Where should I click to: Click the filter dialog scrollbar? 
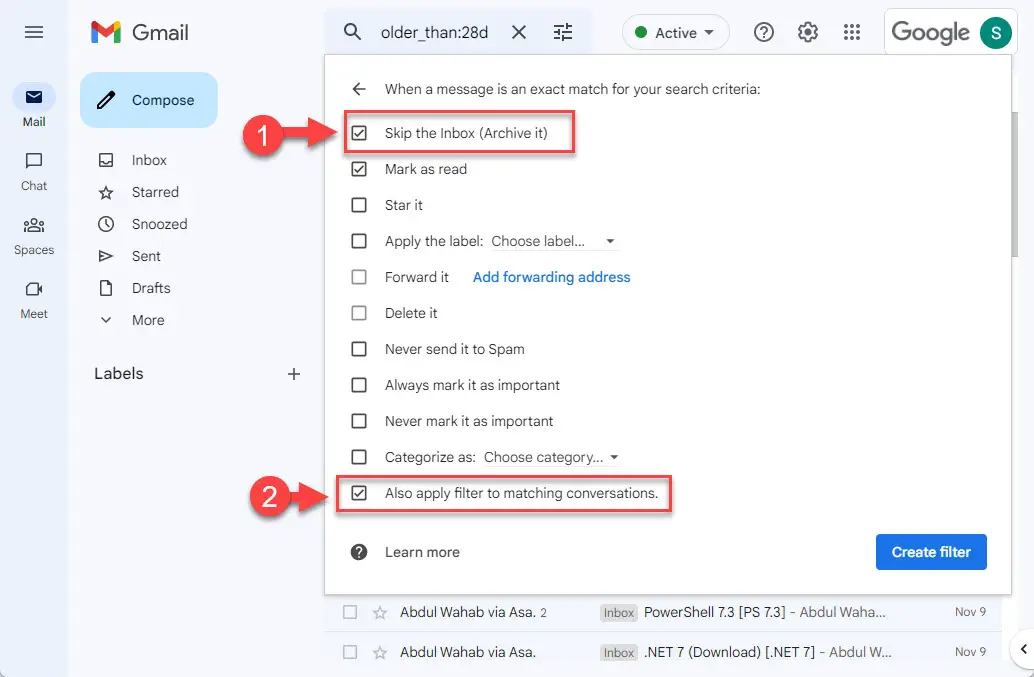1015,185
